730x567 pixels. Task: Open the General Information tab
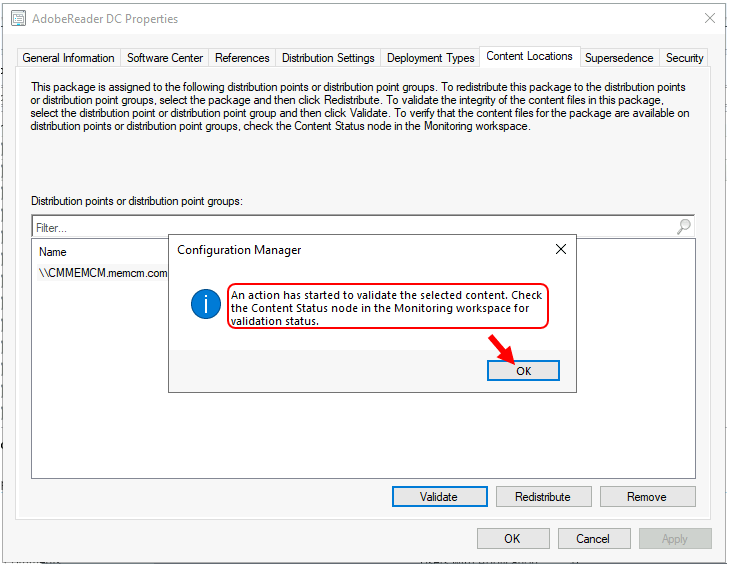click(68, 58)
